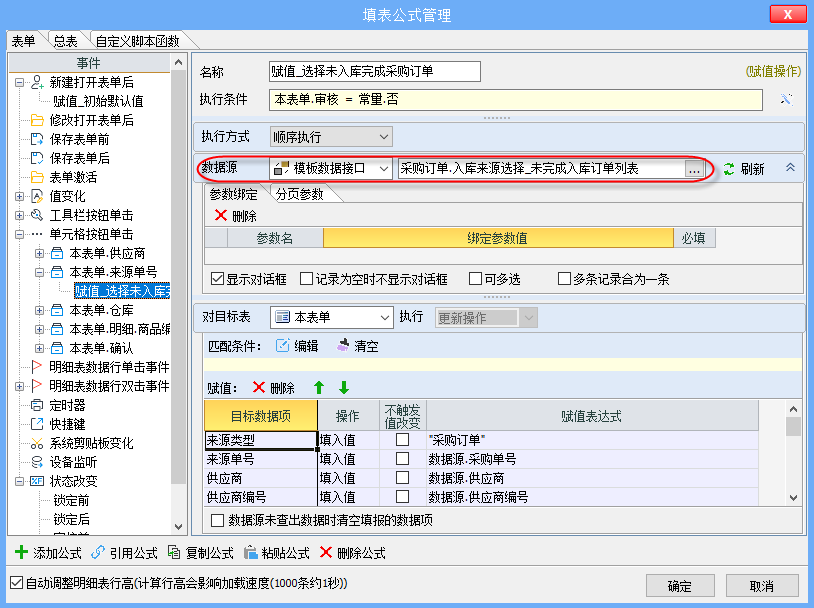Select the 保存表单前 event icon

click(x=37, y=139)
